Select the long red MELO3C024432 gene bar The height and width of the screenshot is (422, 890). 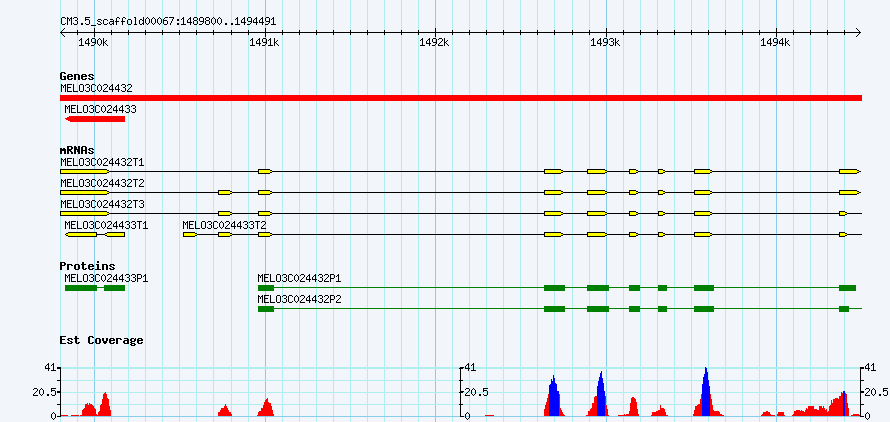click(461, 98)
